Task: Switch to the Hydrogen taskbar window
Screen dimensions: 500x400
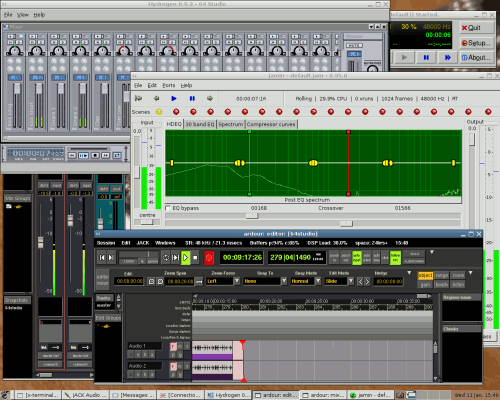Action: [x=228, y=395]
